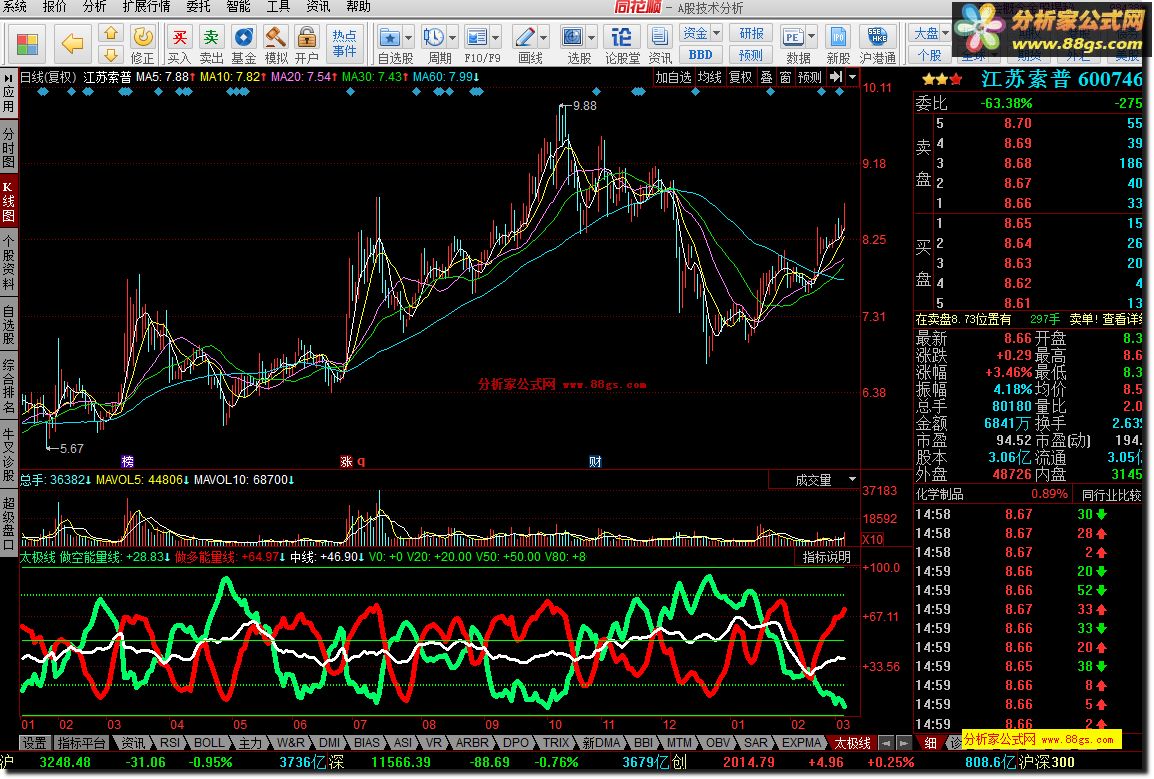The width and height of the screenshot is (1154, 779).
Task: Open the 研报 research report button
Action: coord(751,33)
